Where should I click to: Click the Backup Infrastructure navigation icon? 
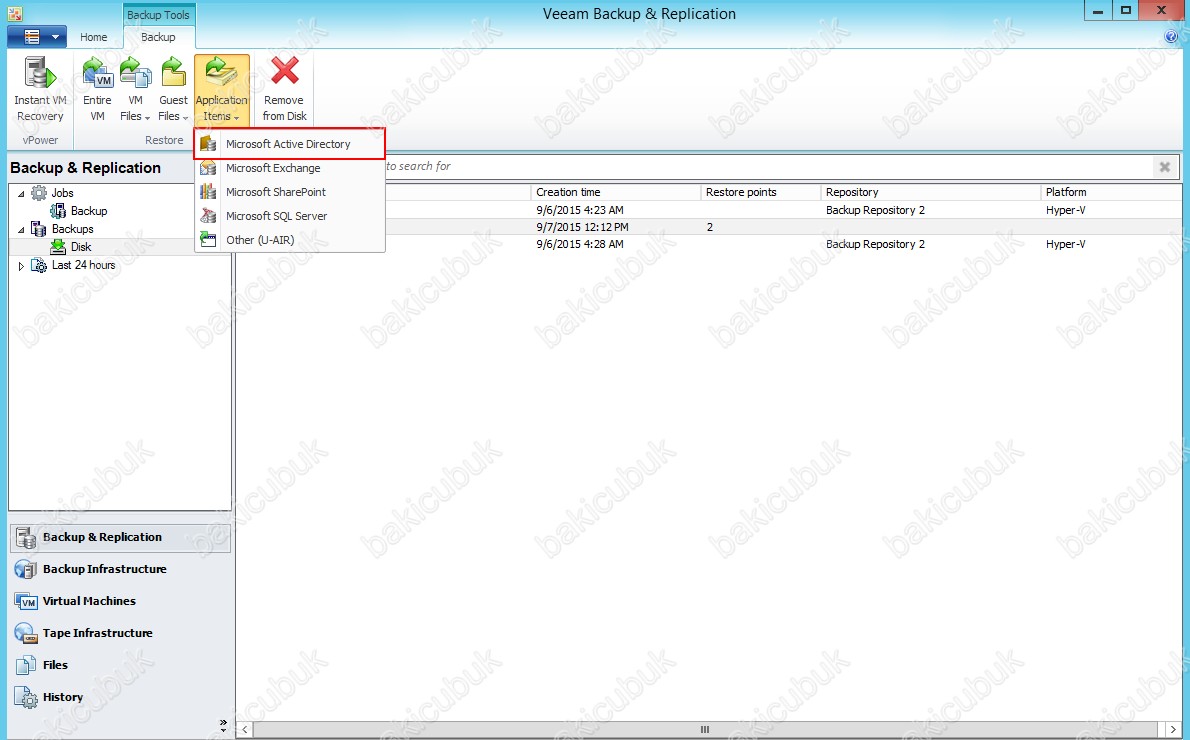(26, 569)
